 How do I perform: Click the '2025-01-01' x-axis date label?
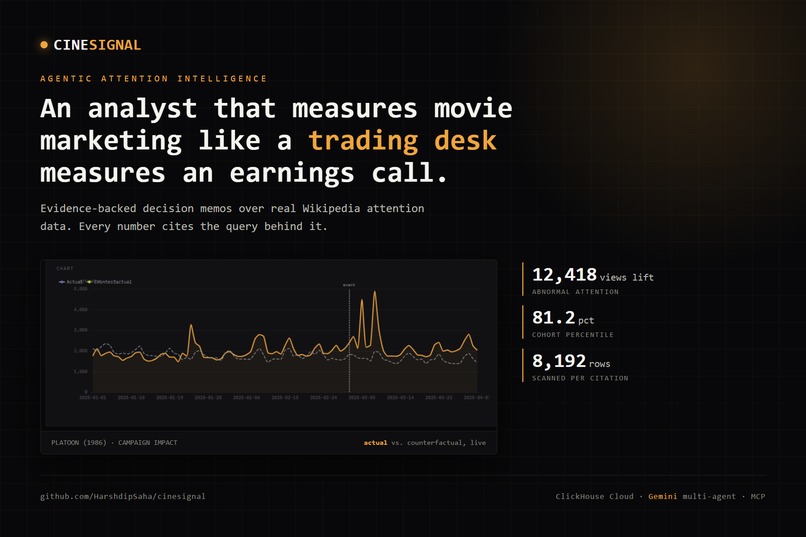tap(93, 397)
